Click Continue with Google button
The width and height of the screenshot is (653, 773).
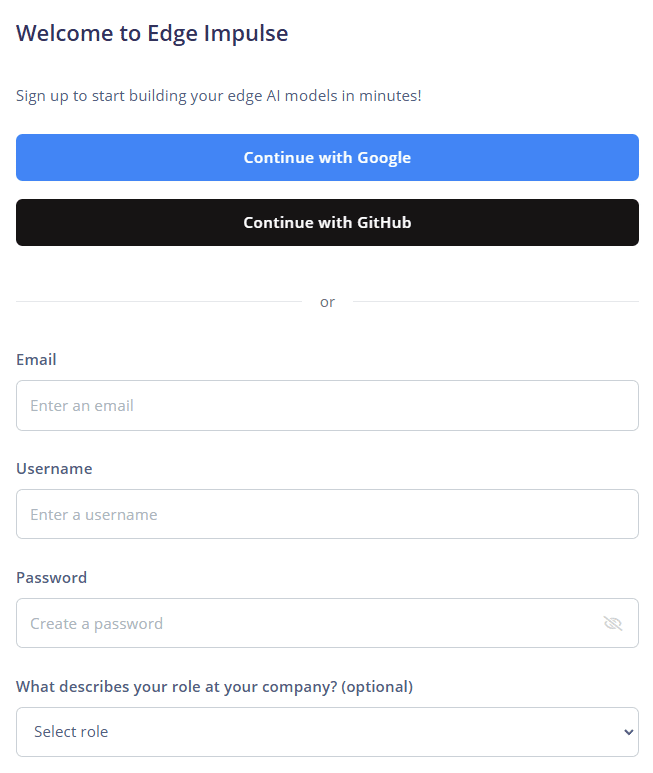327,158
